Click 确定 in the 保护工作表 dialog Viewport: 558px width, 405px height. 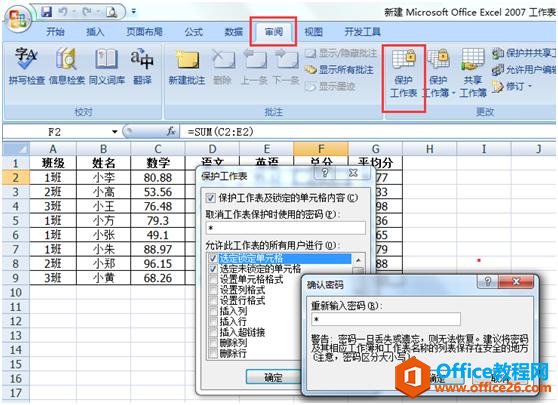click(x=273, y=377)
